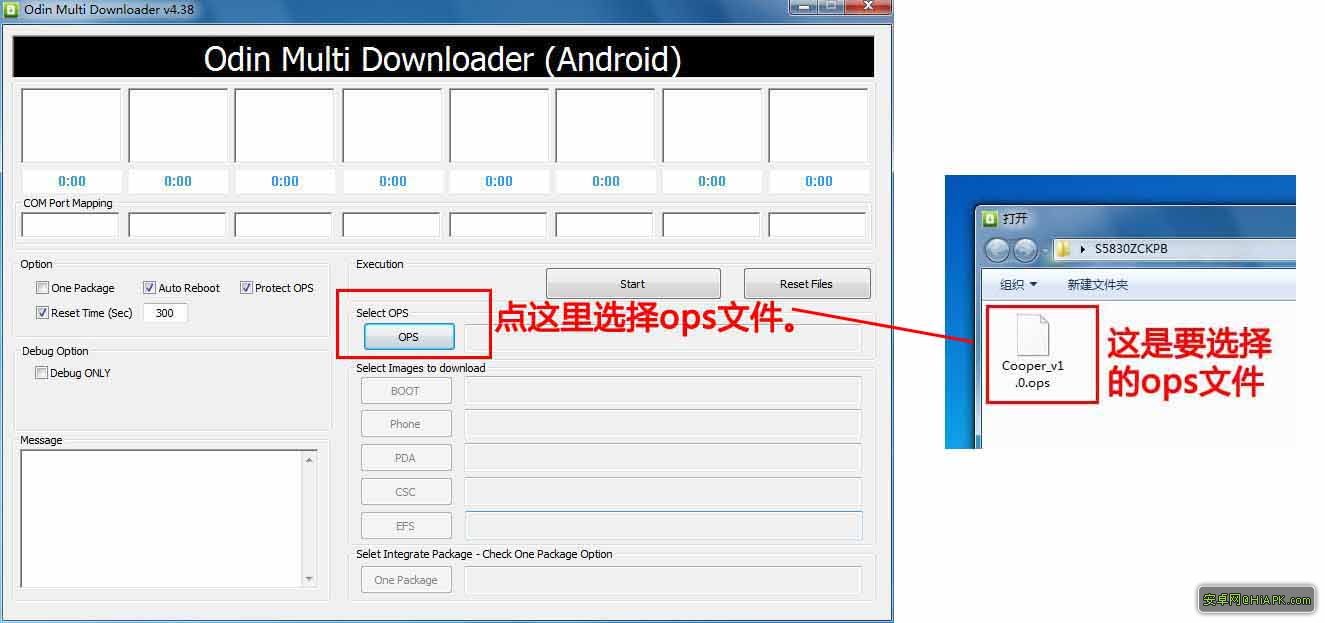Minimize the Odin Multi Downloader window

pyautogui.click(x=802, y=7)
